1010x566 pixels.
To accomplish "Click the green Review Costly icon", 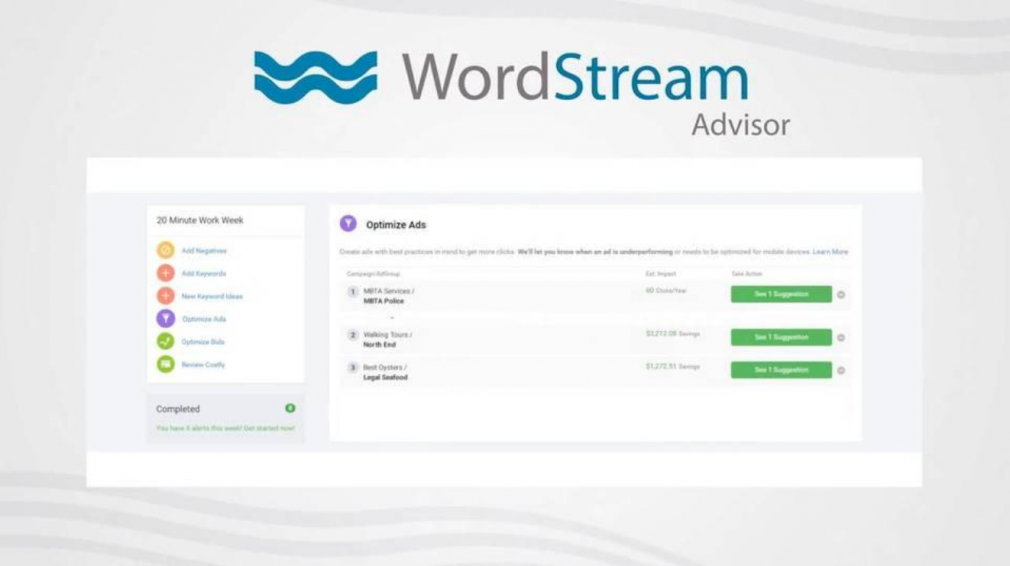I will pos(166,364).
